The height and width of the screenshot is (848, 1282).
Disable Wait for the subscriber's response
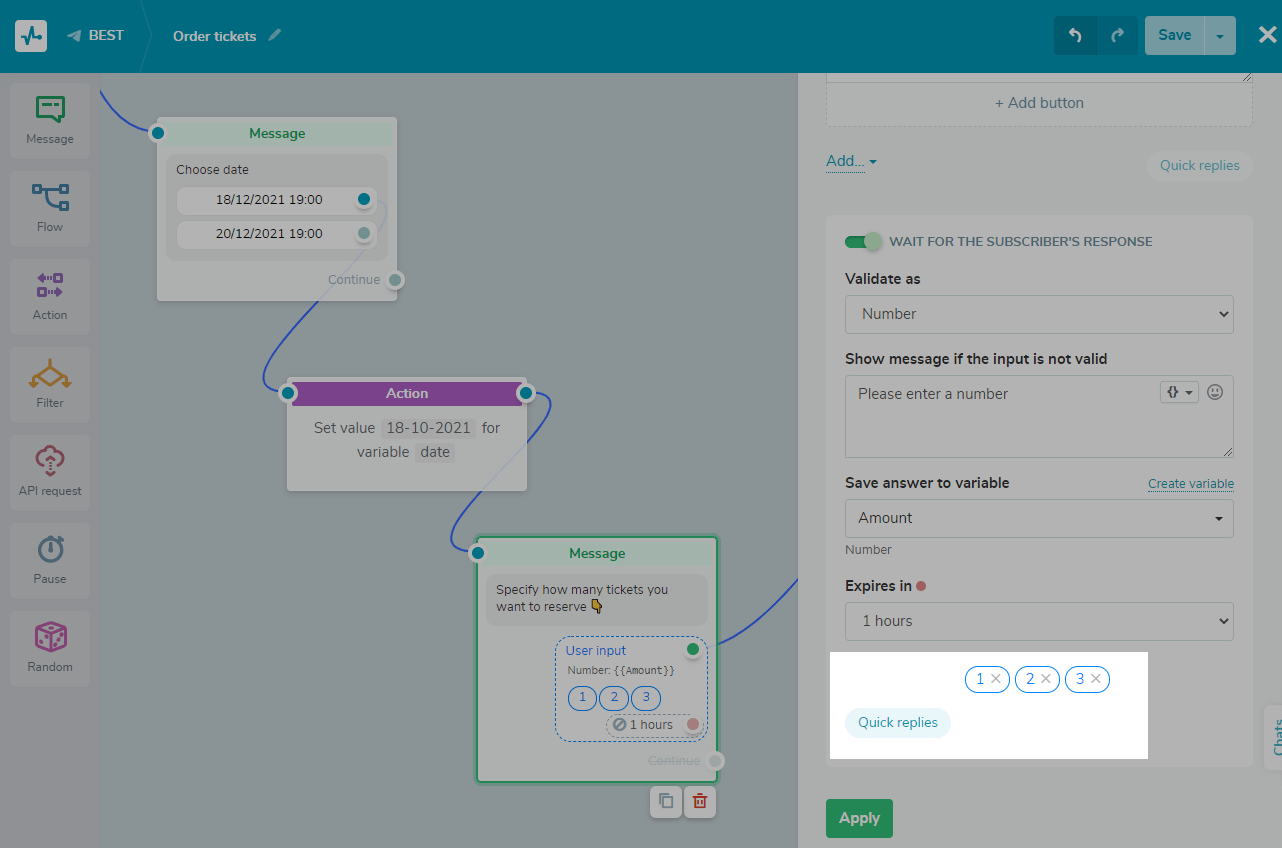click(863, 241)
